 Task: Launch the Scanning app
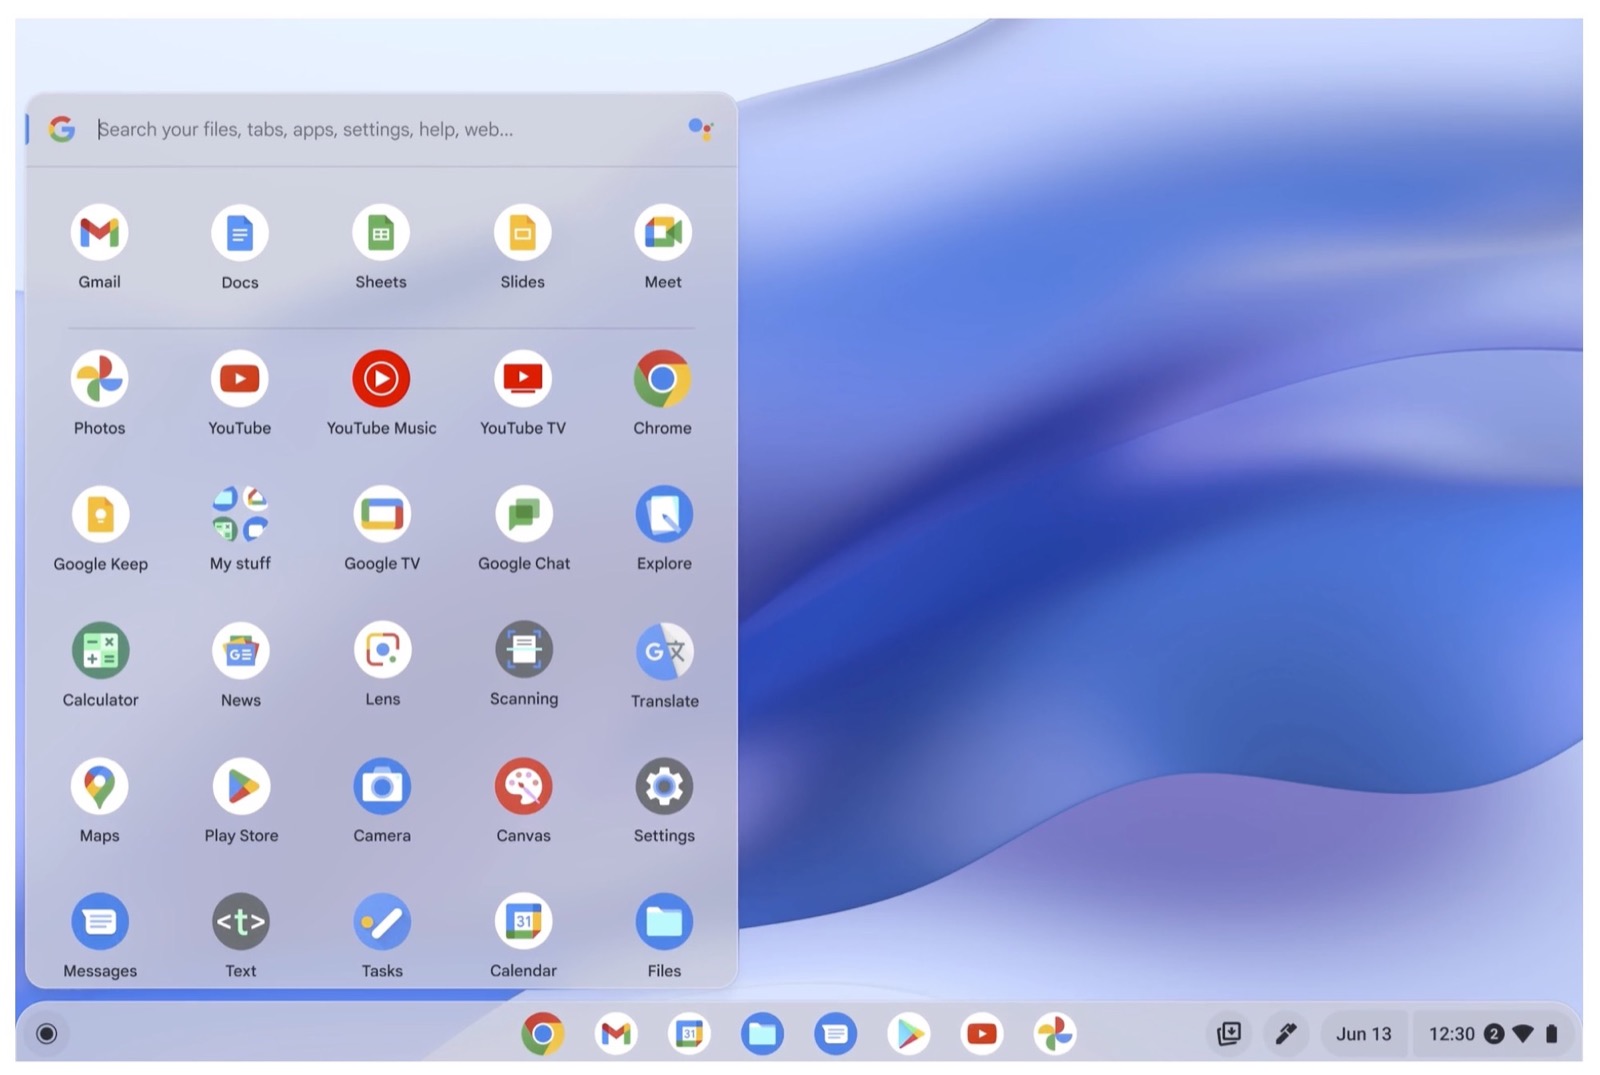click(x=524, y=650)
